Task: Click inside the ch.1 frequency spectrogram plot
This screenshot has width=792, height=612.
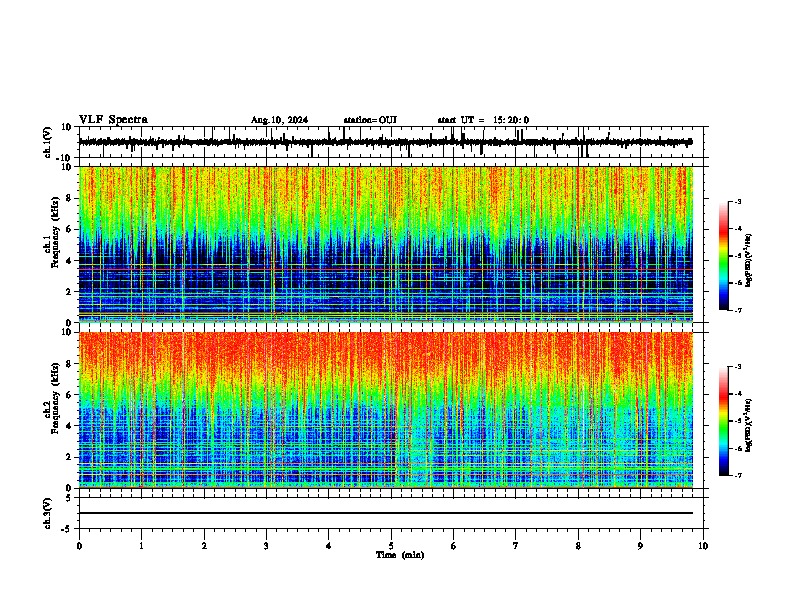Action: (x=386, y=244)
